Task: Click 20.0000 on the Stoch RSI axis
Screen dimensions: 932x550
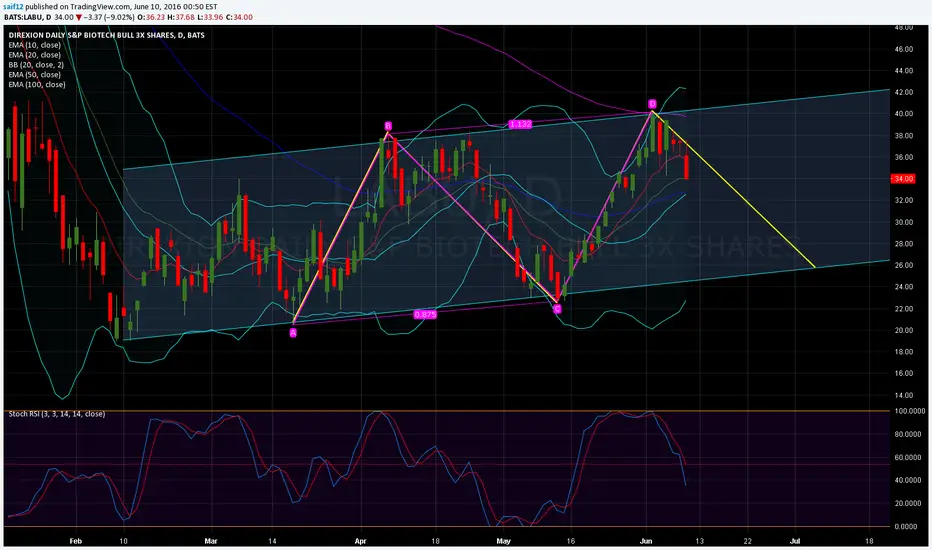Action: [x=910, y=503]
